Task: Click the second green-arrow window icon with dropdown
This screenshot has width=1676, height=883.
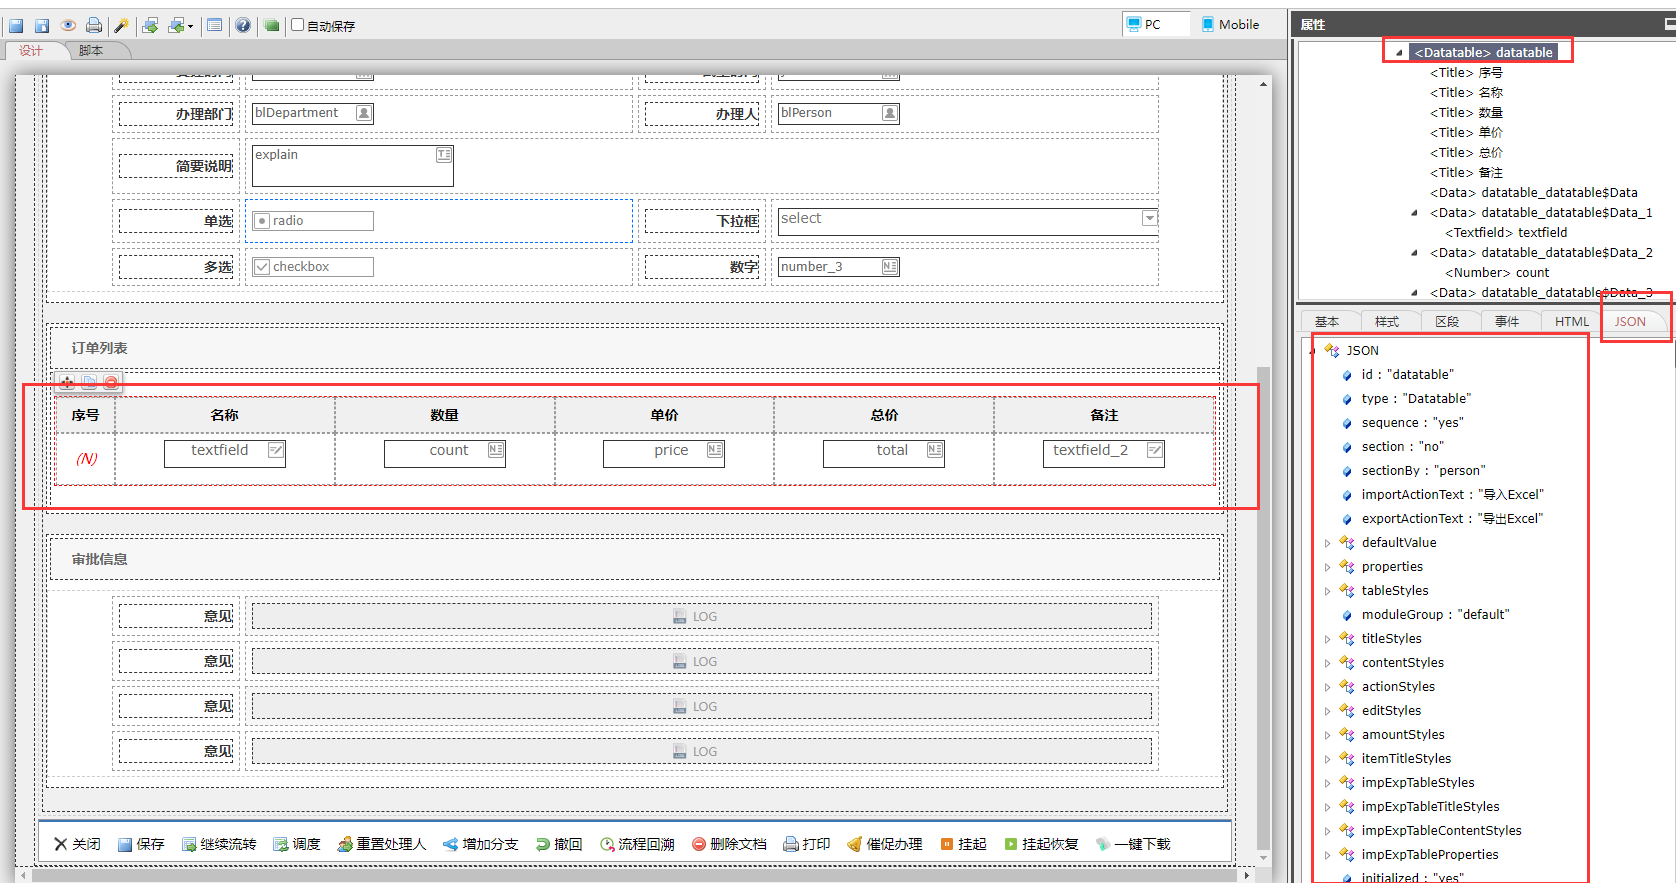Action: pyautogui.click(x=180, y=26)
